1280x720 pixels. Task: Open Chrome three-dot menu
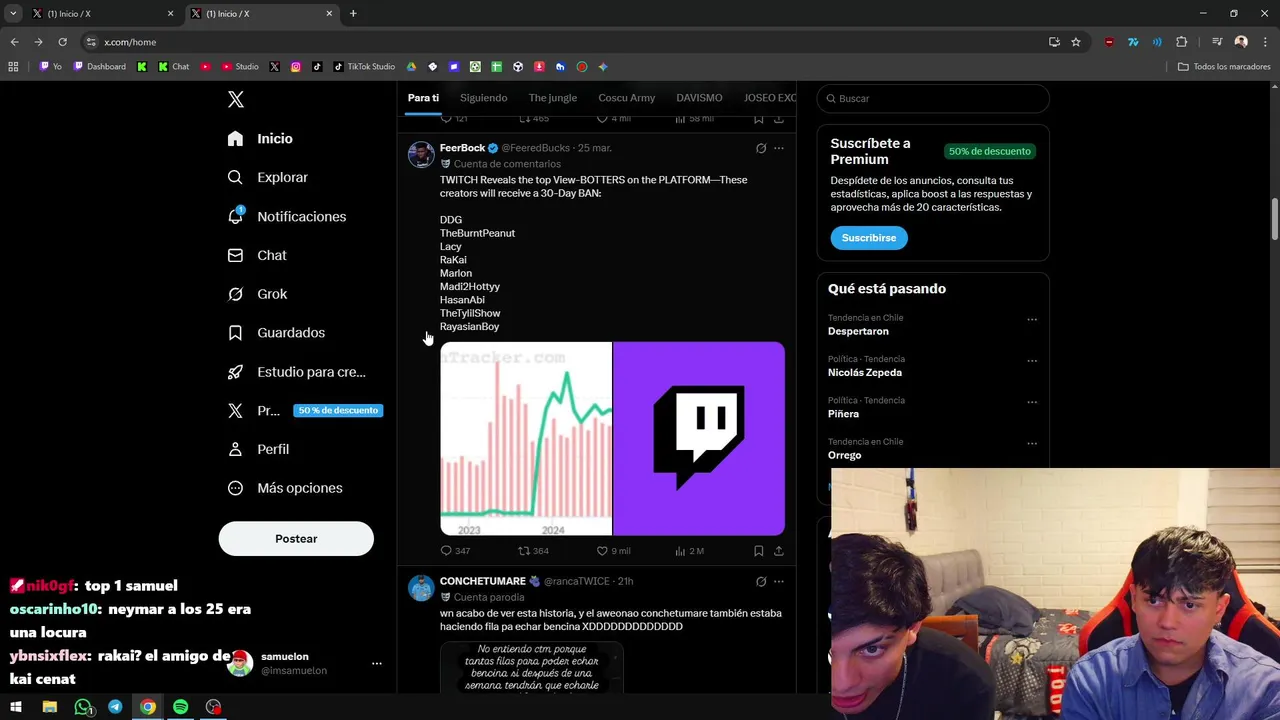pyautogui.click(x=1265, y=42)
